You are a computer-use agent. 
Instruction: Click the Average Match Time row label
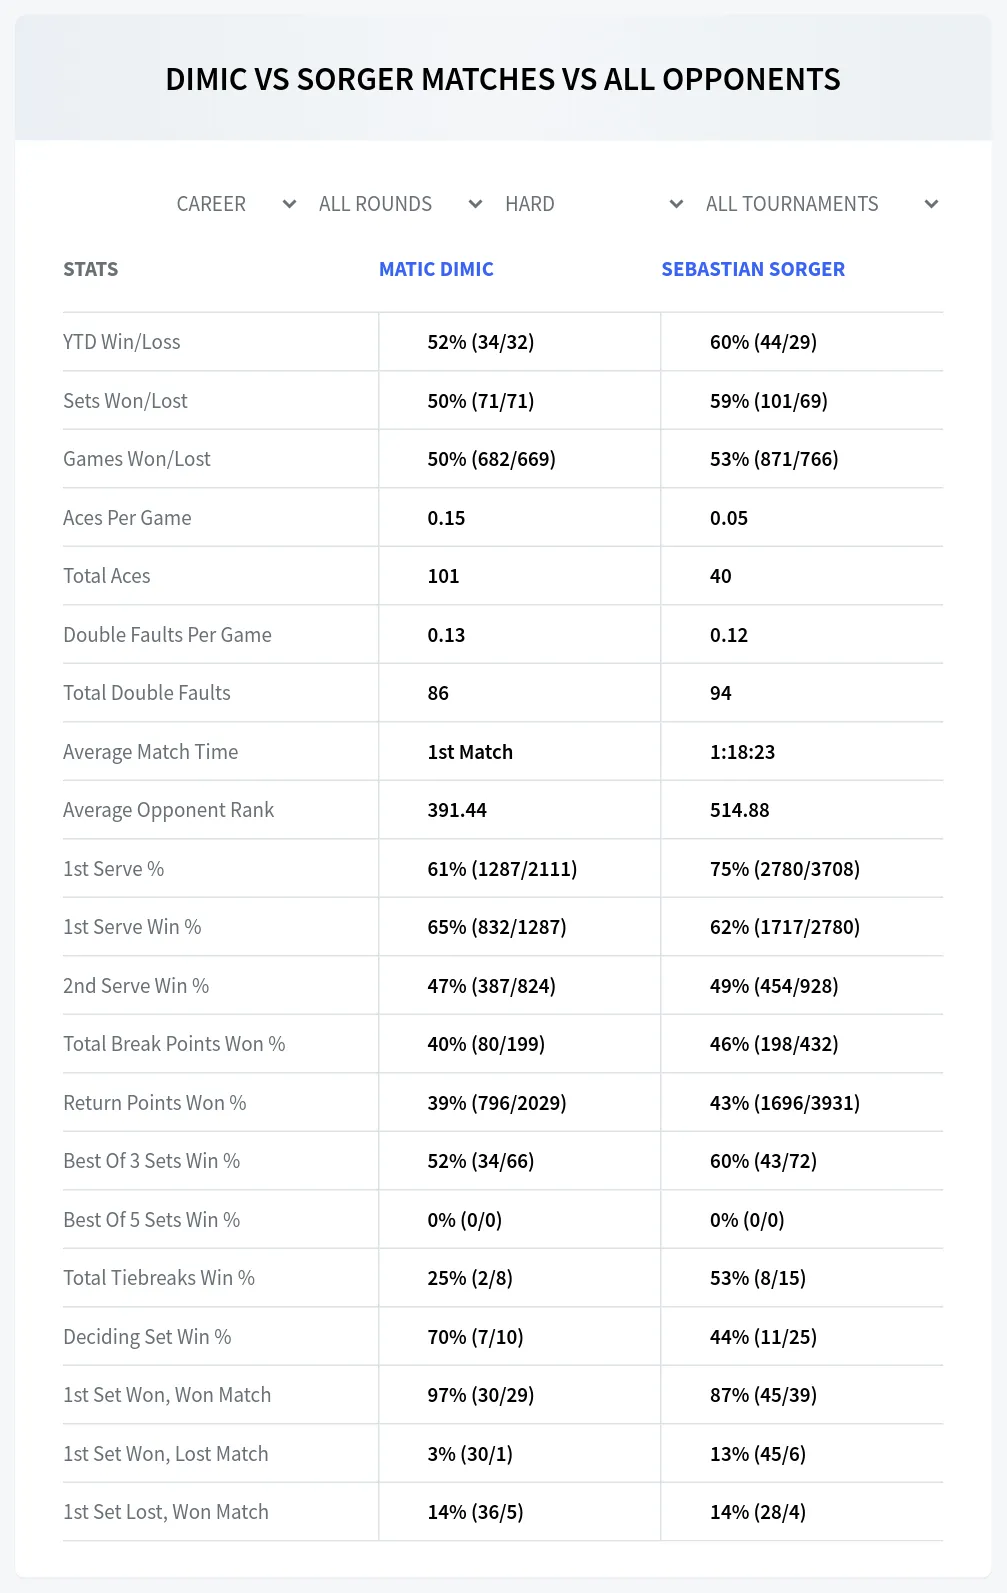pos(151,752)
